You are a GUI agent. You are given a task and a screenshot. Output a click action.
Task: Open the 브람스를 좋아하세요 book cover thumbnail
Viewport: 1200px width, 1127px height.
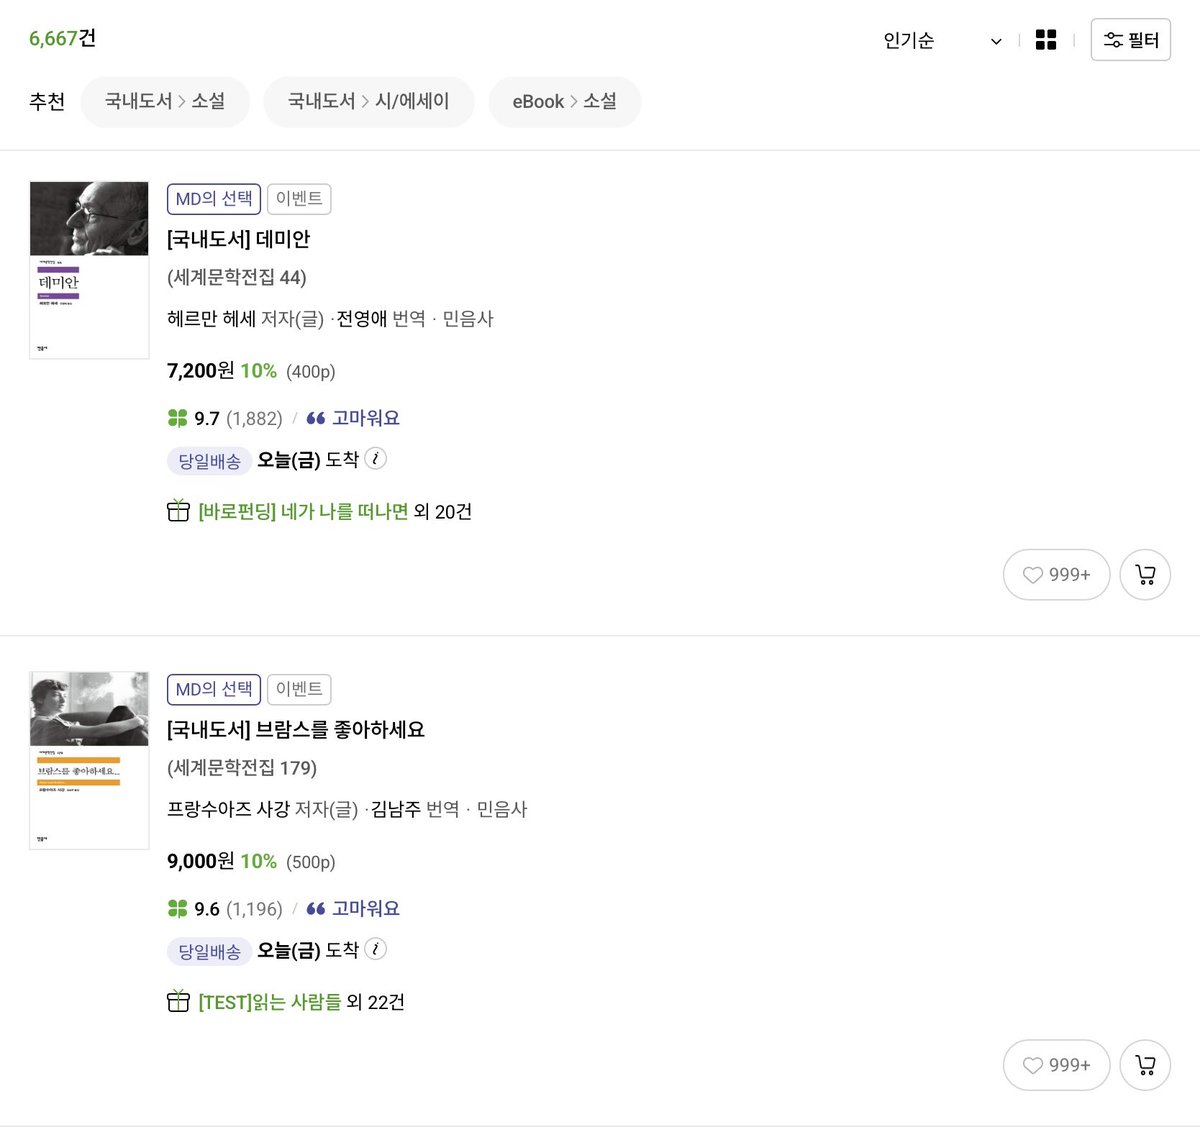[x=89, y=760]
